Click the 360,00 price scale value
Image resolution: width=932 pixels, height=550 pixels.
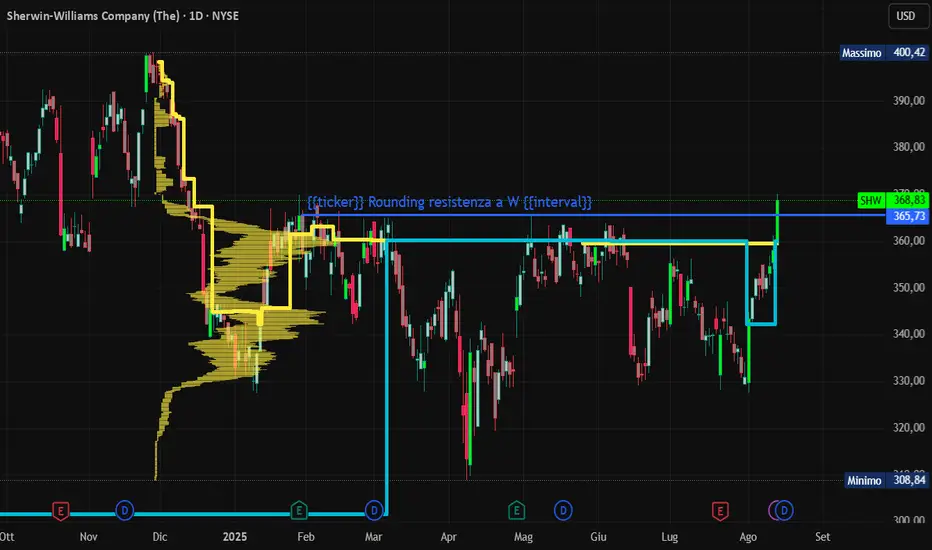909,240
